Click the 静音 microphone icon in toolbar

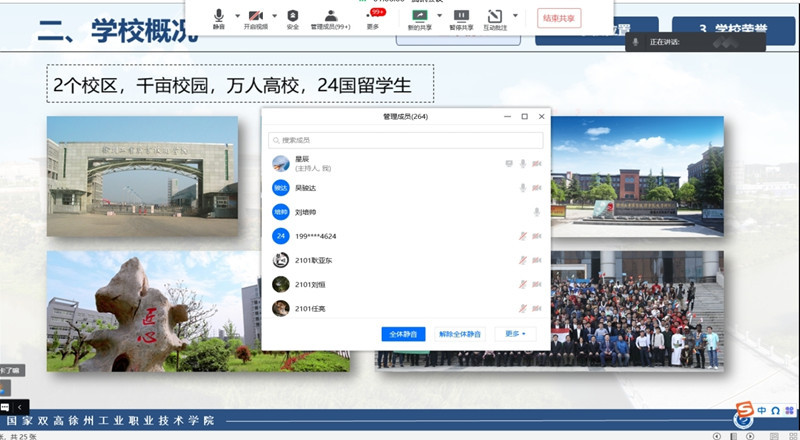pos(219,15)
